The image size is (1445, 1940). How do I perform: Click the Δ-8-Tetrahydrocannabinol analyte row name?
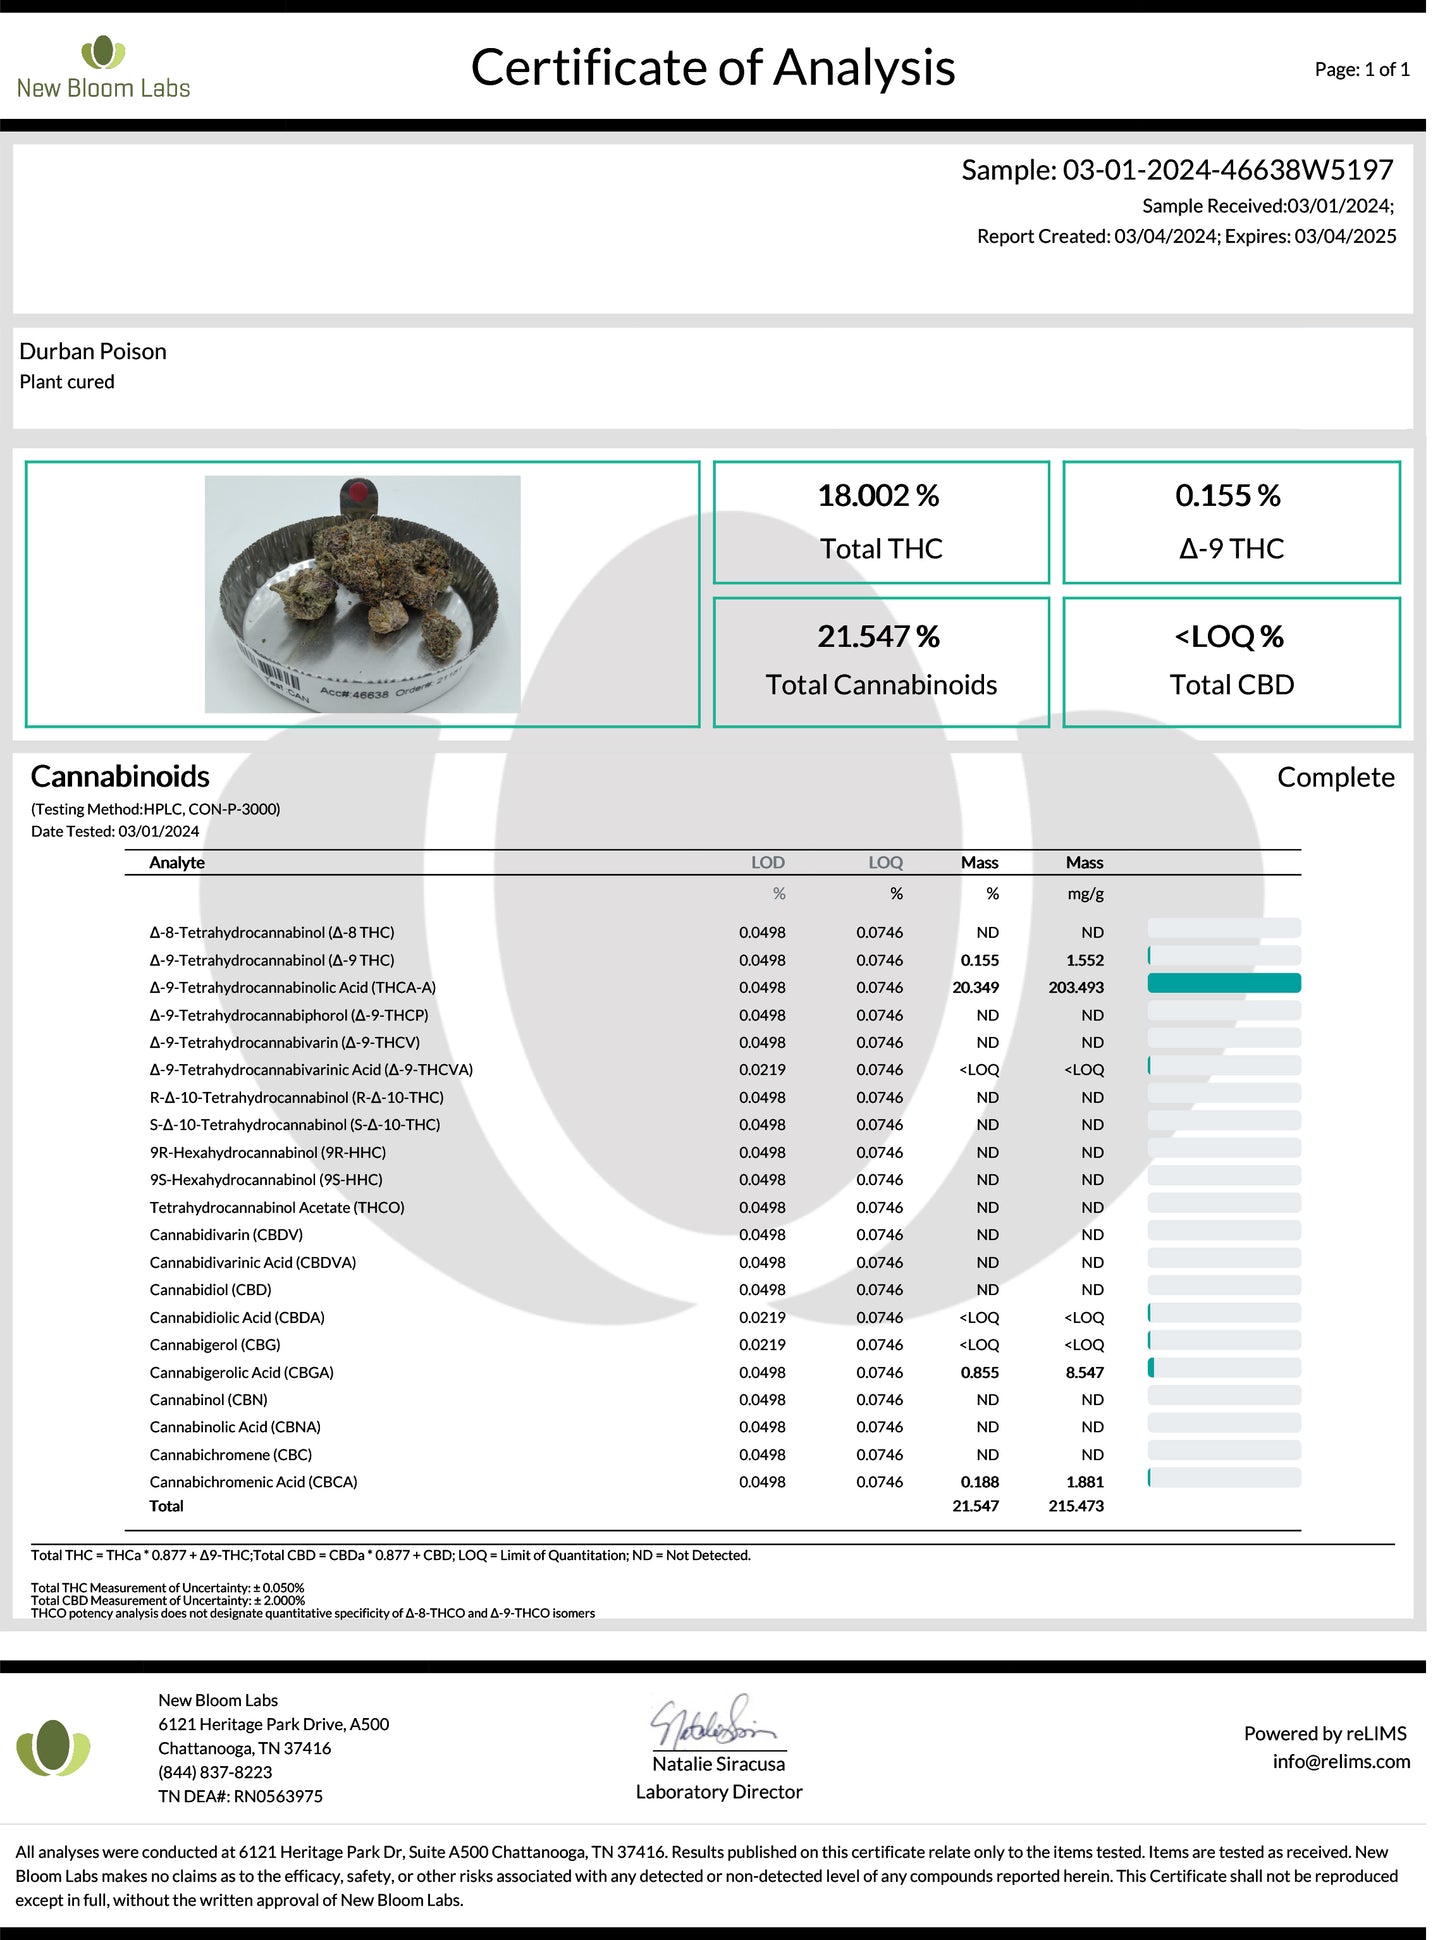pyautogui.click(x=272, y=932)
